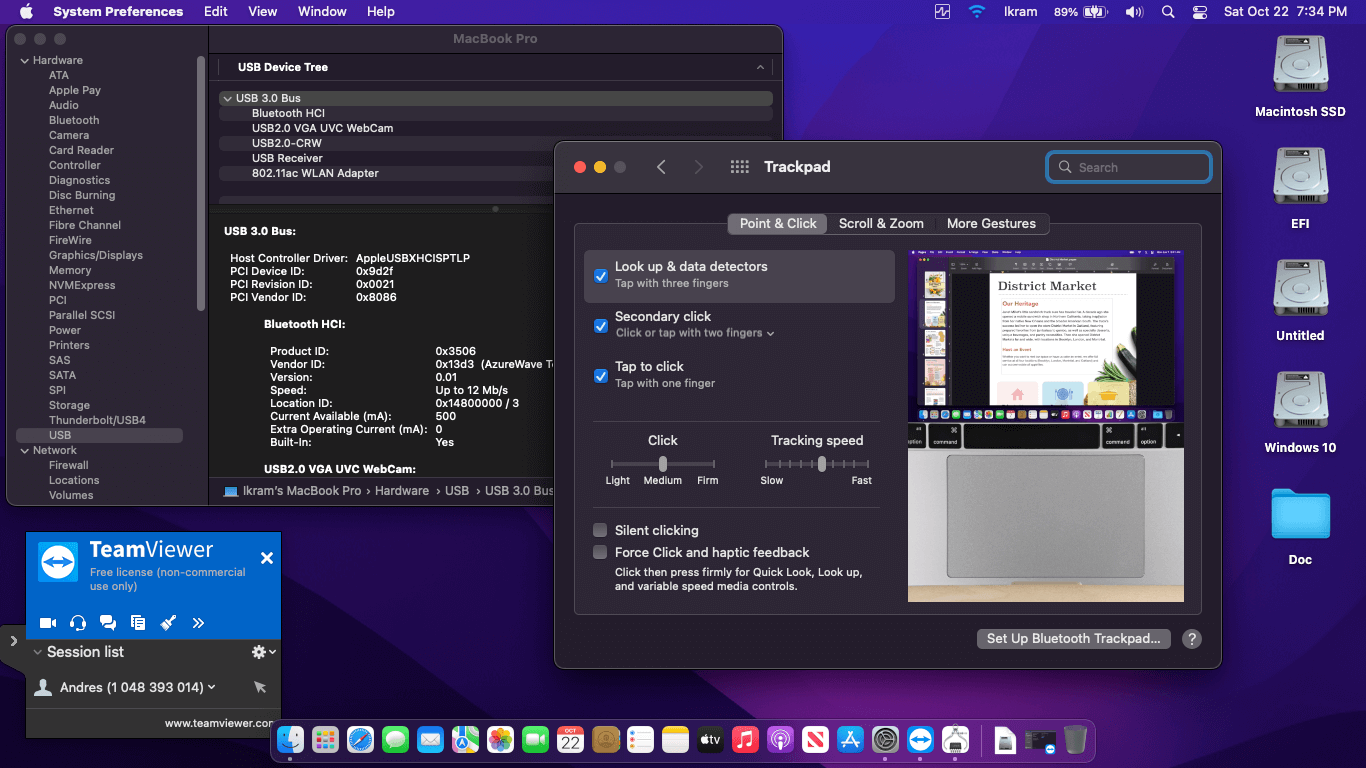Viewport: 1366px width, 768px height.
Task: Select USB Receiver in device tree
Action: 287,158
